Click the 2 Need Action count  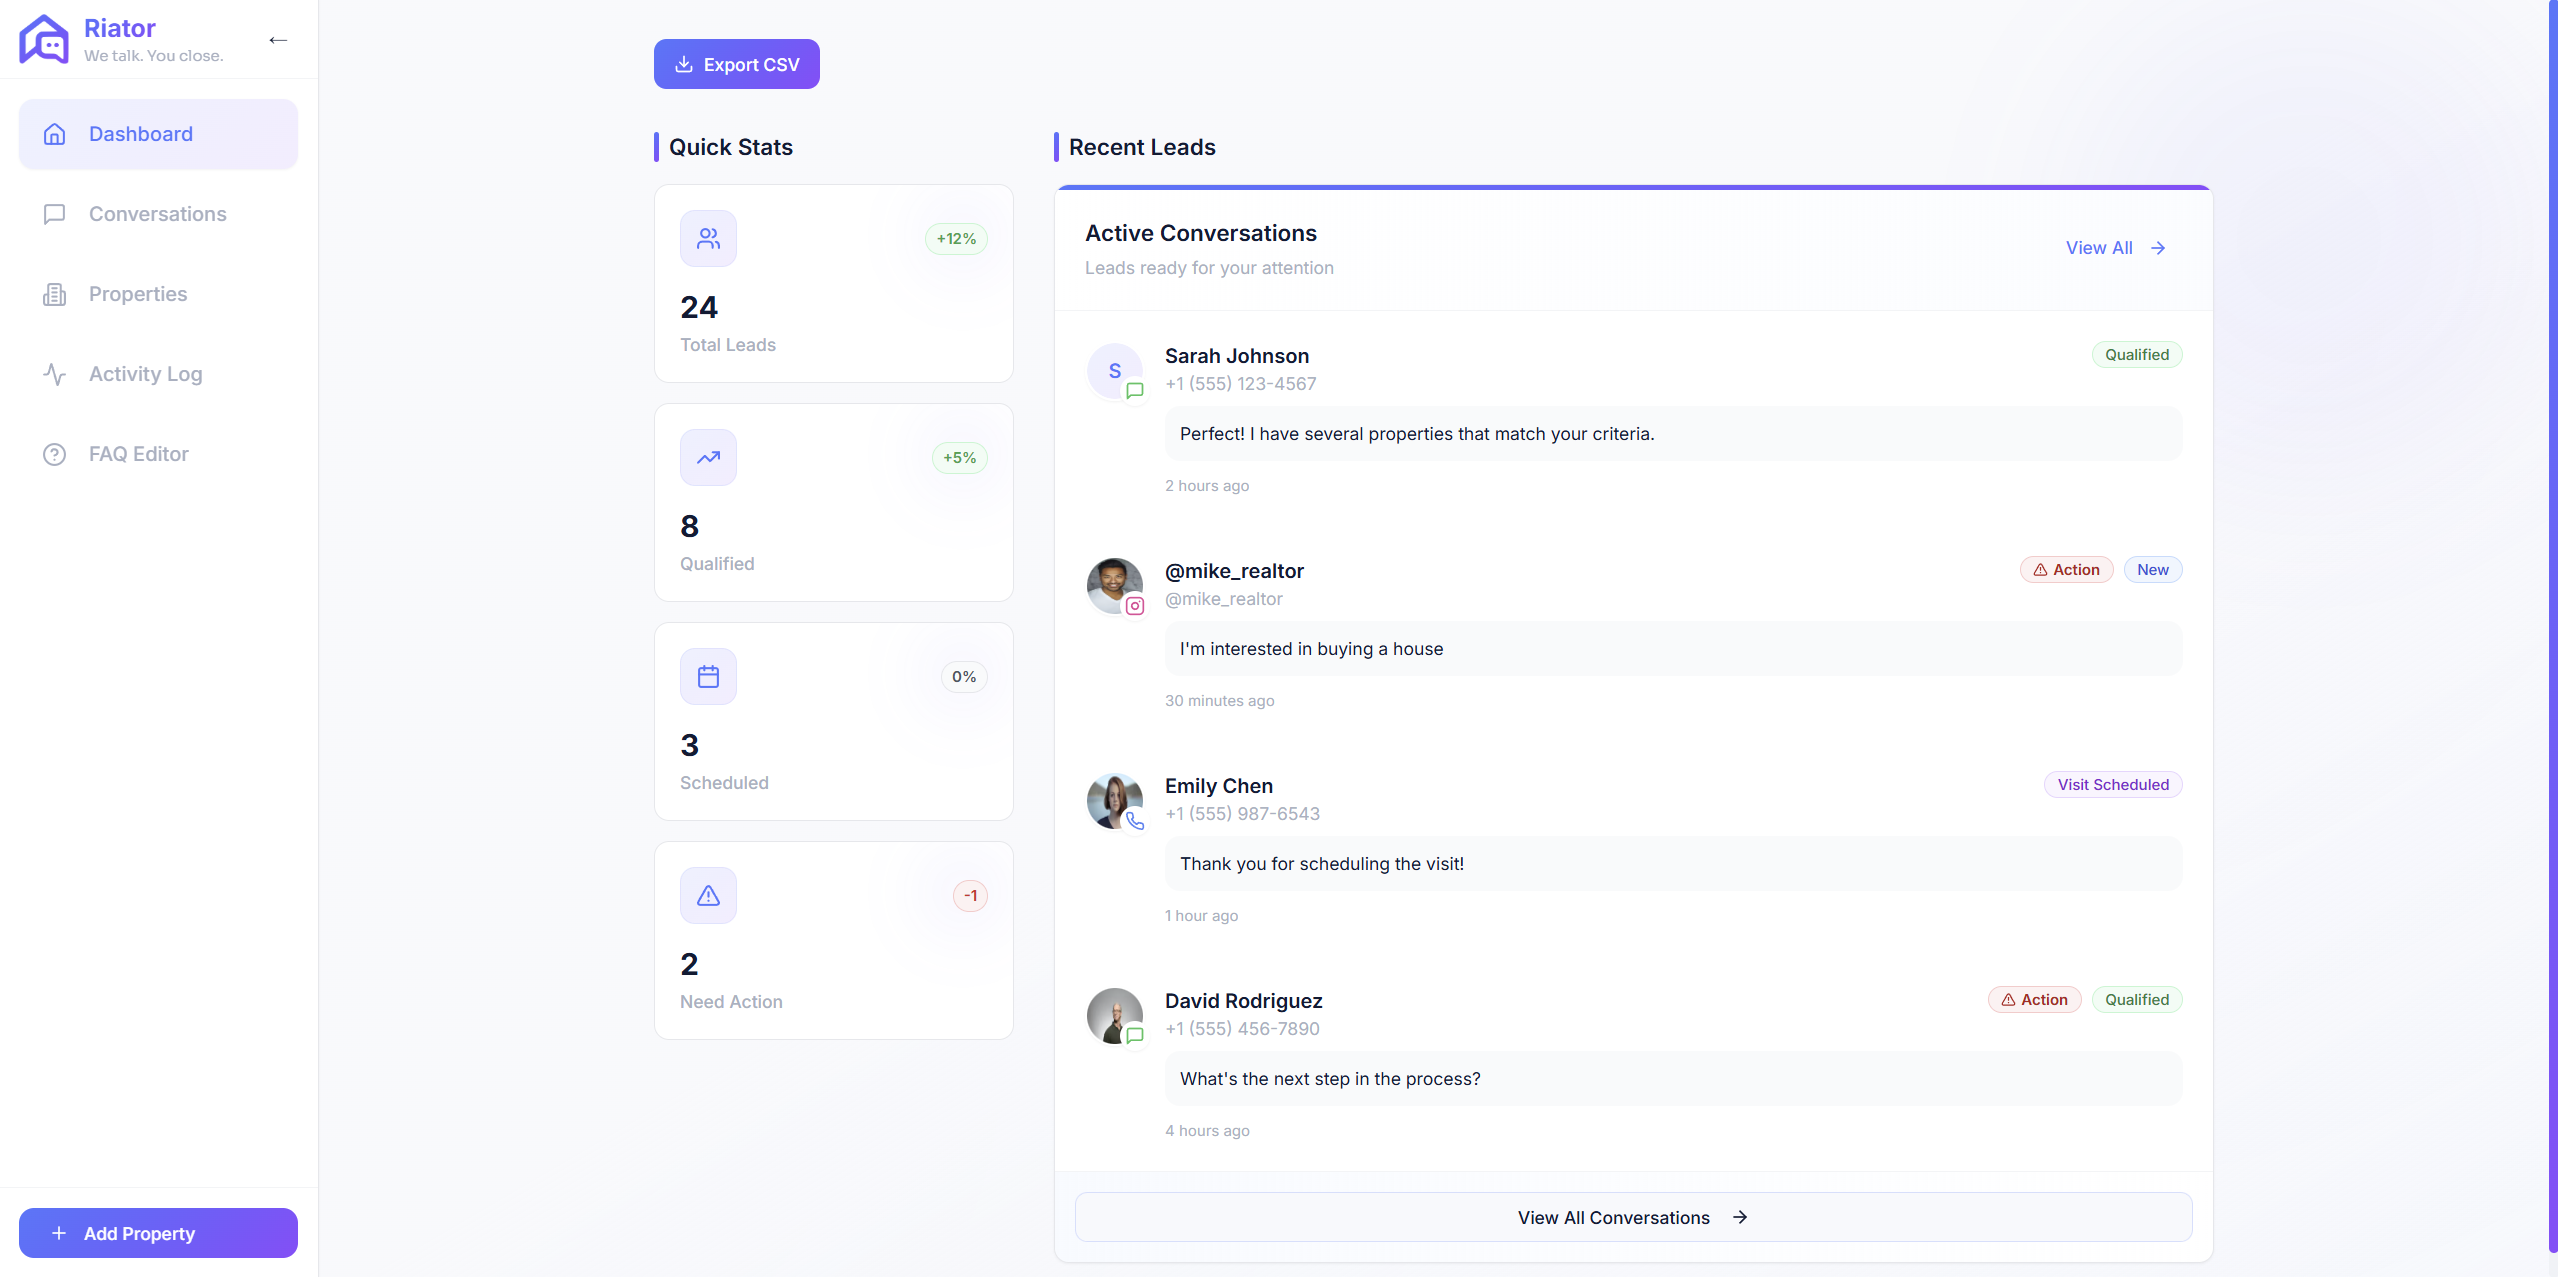click(x=689, y=964)
